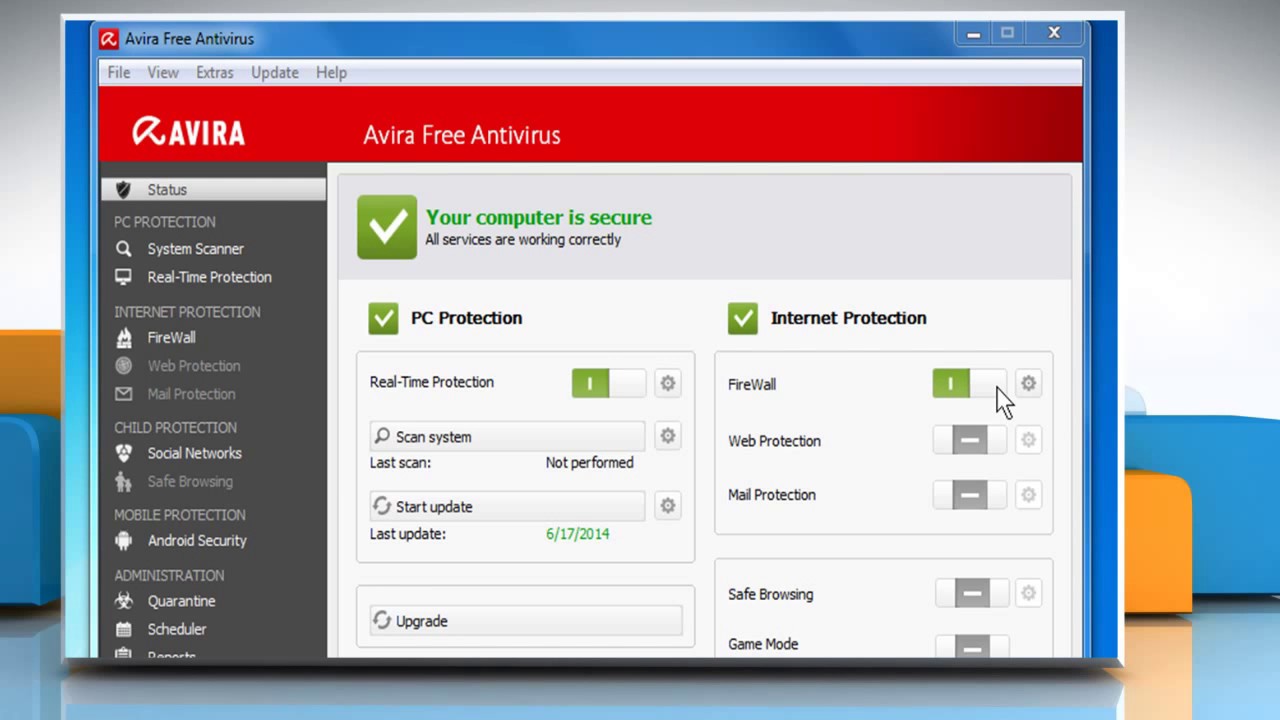The width and height of the screenshot is (1280, 720).
Task: Click the Real-Time Protection monitor icon
Action: pos(123,277)
